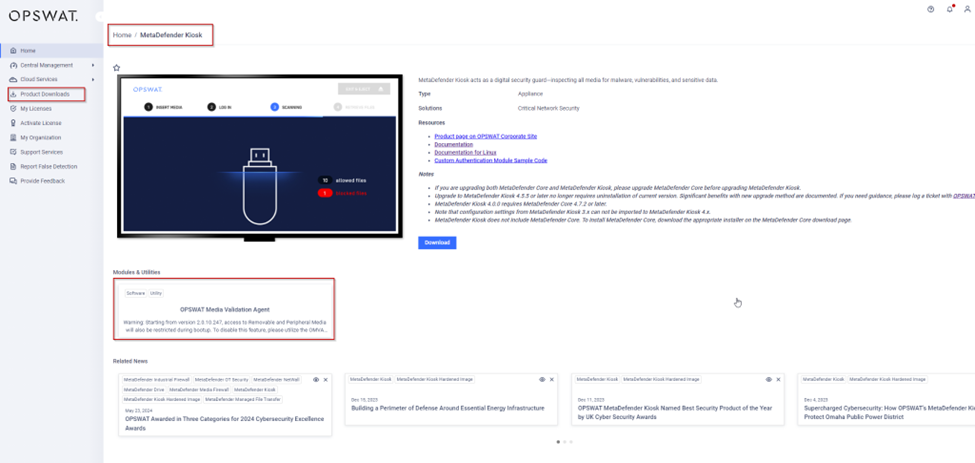975x463 pixels.
Task: Expand the Cloud Services submenu arrow
Action: click(93, 80)
